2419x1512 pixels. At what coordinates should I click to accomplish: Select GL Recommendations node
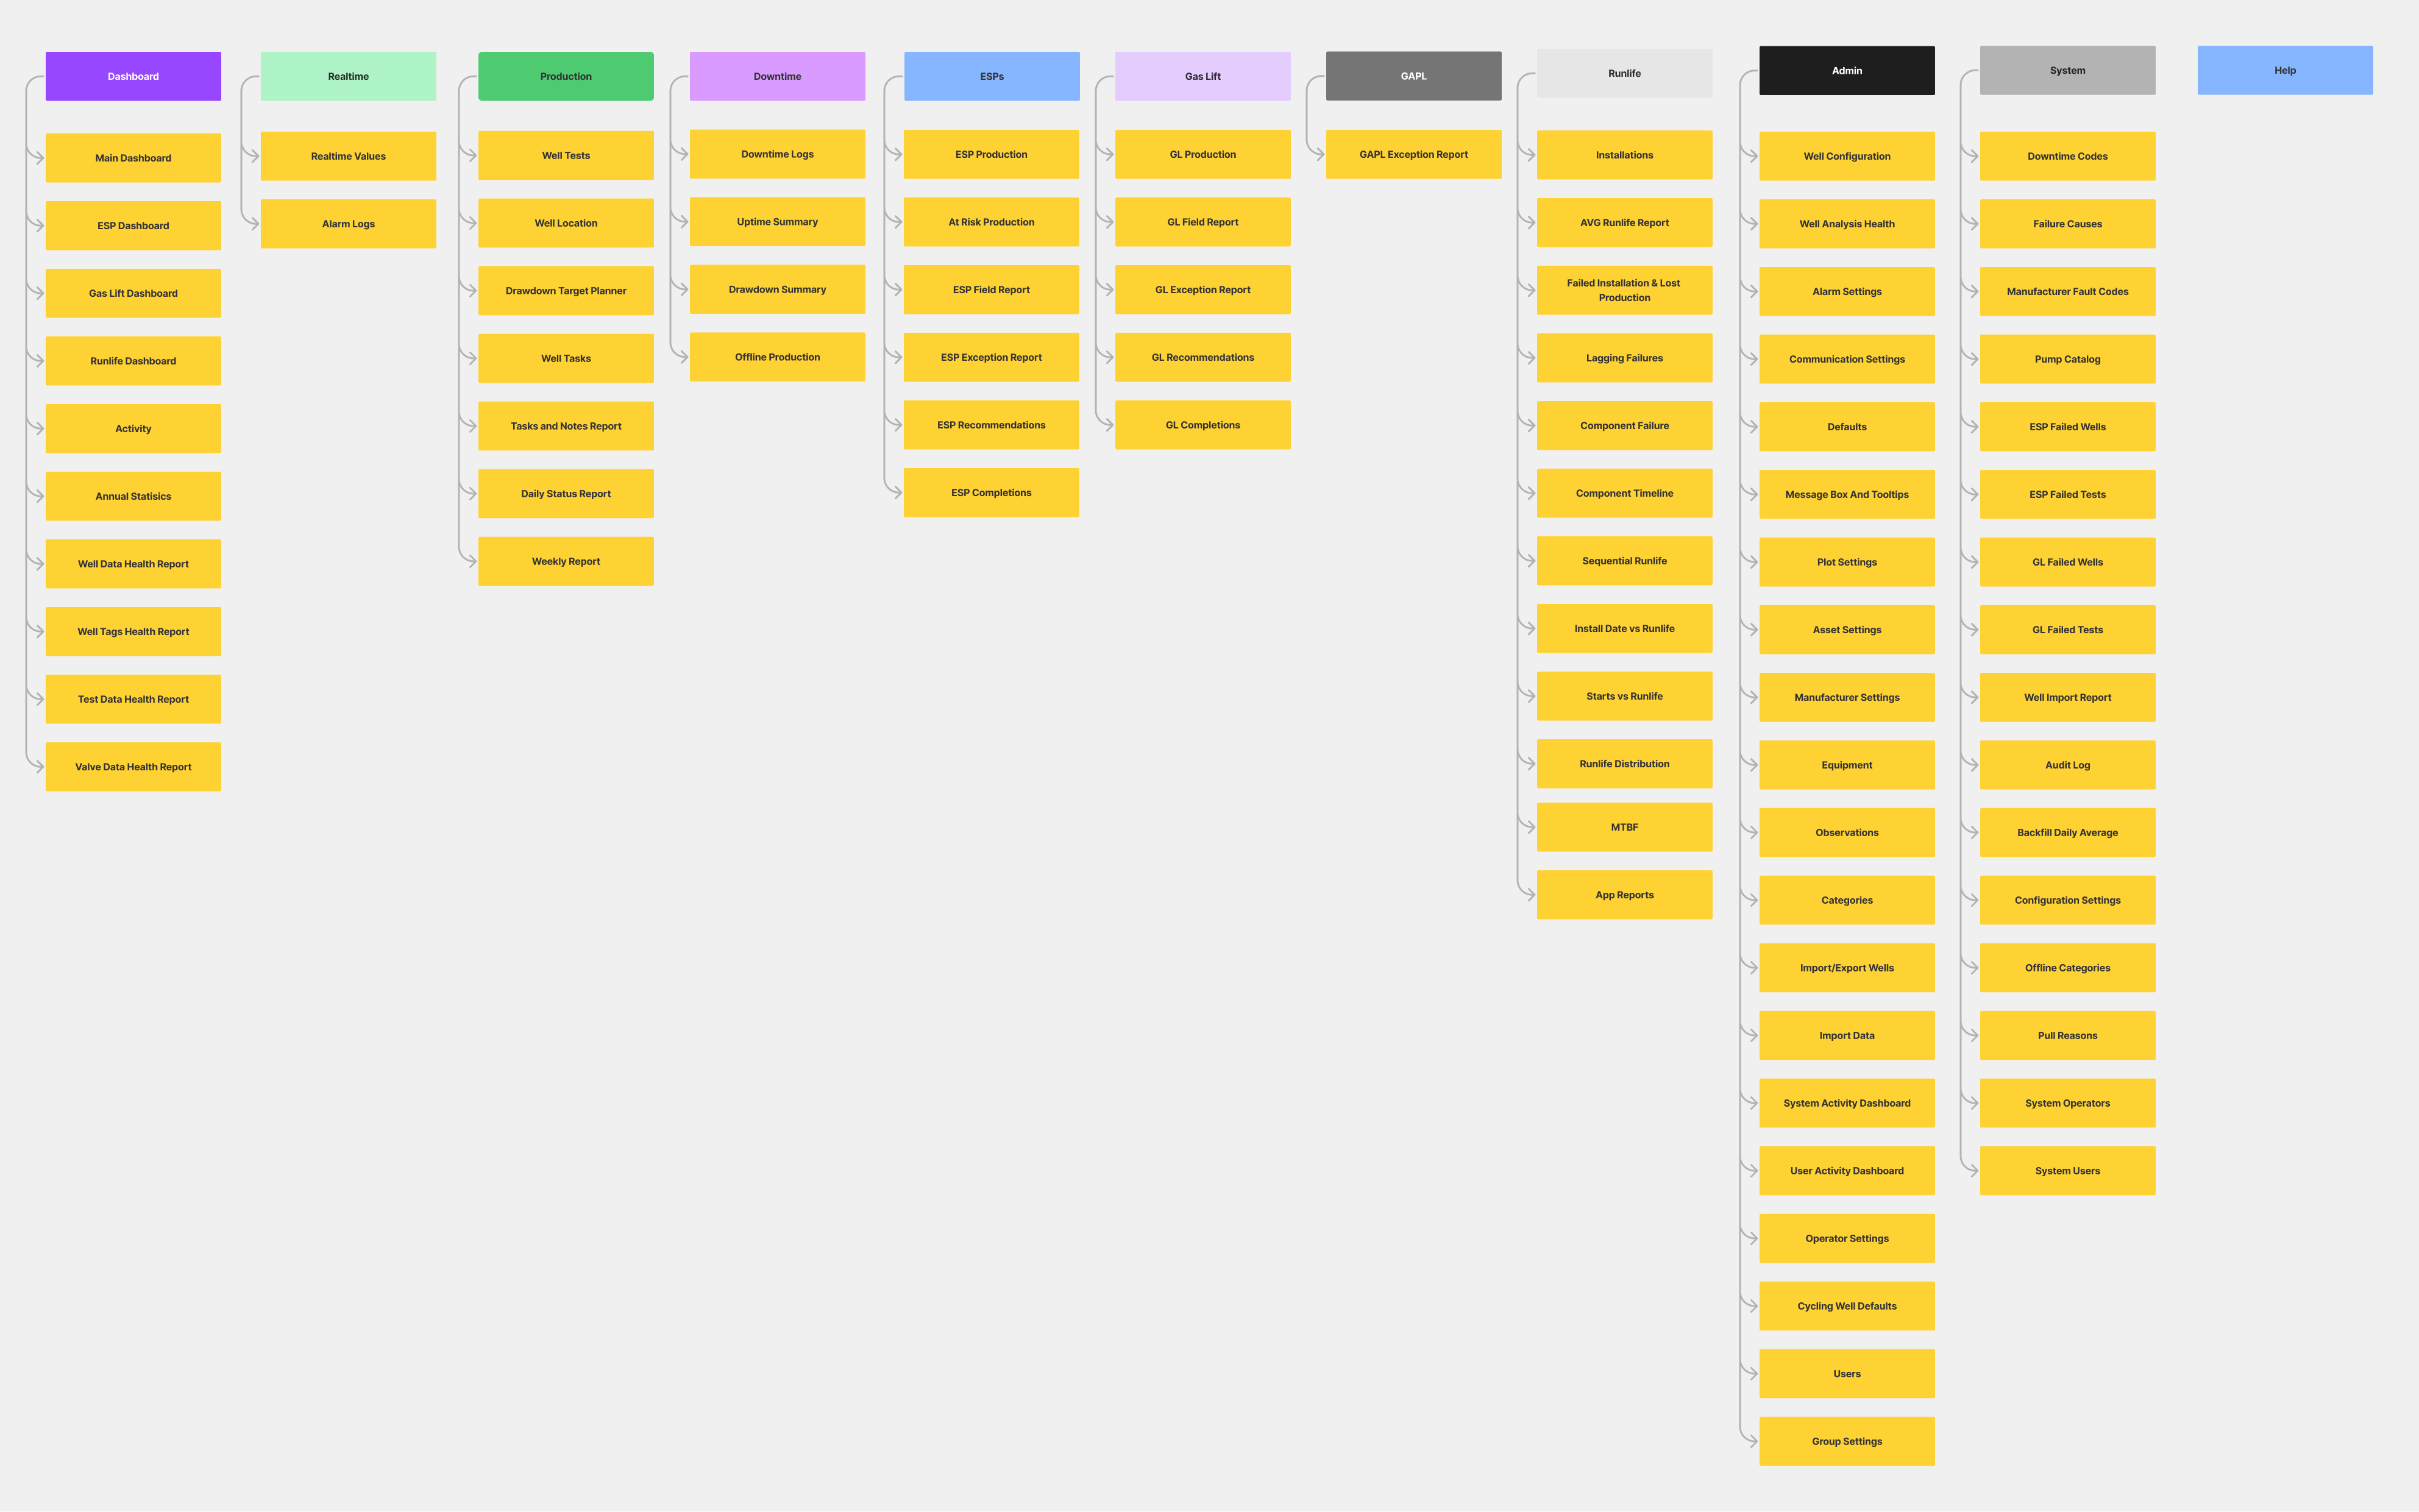(1202, 357)
